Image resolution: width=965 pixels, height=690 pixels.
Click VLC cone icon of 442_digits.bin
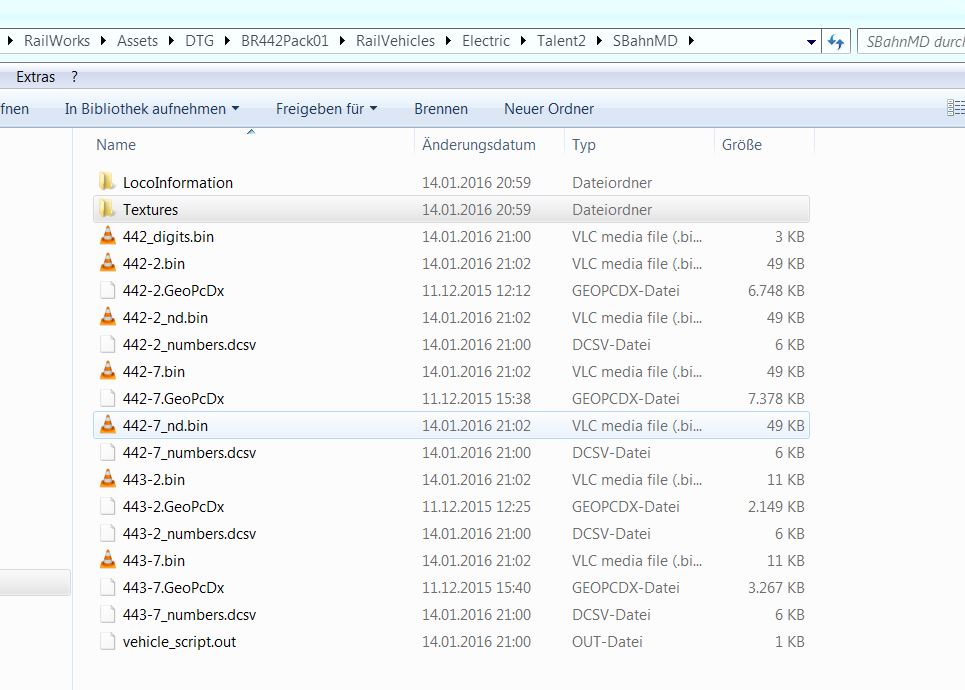[x=107, y=236]
